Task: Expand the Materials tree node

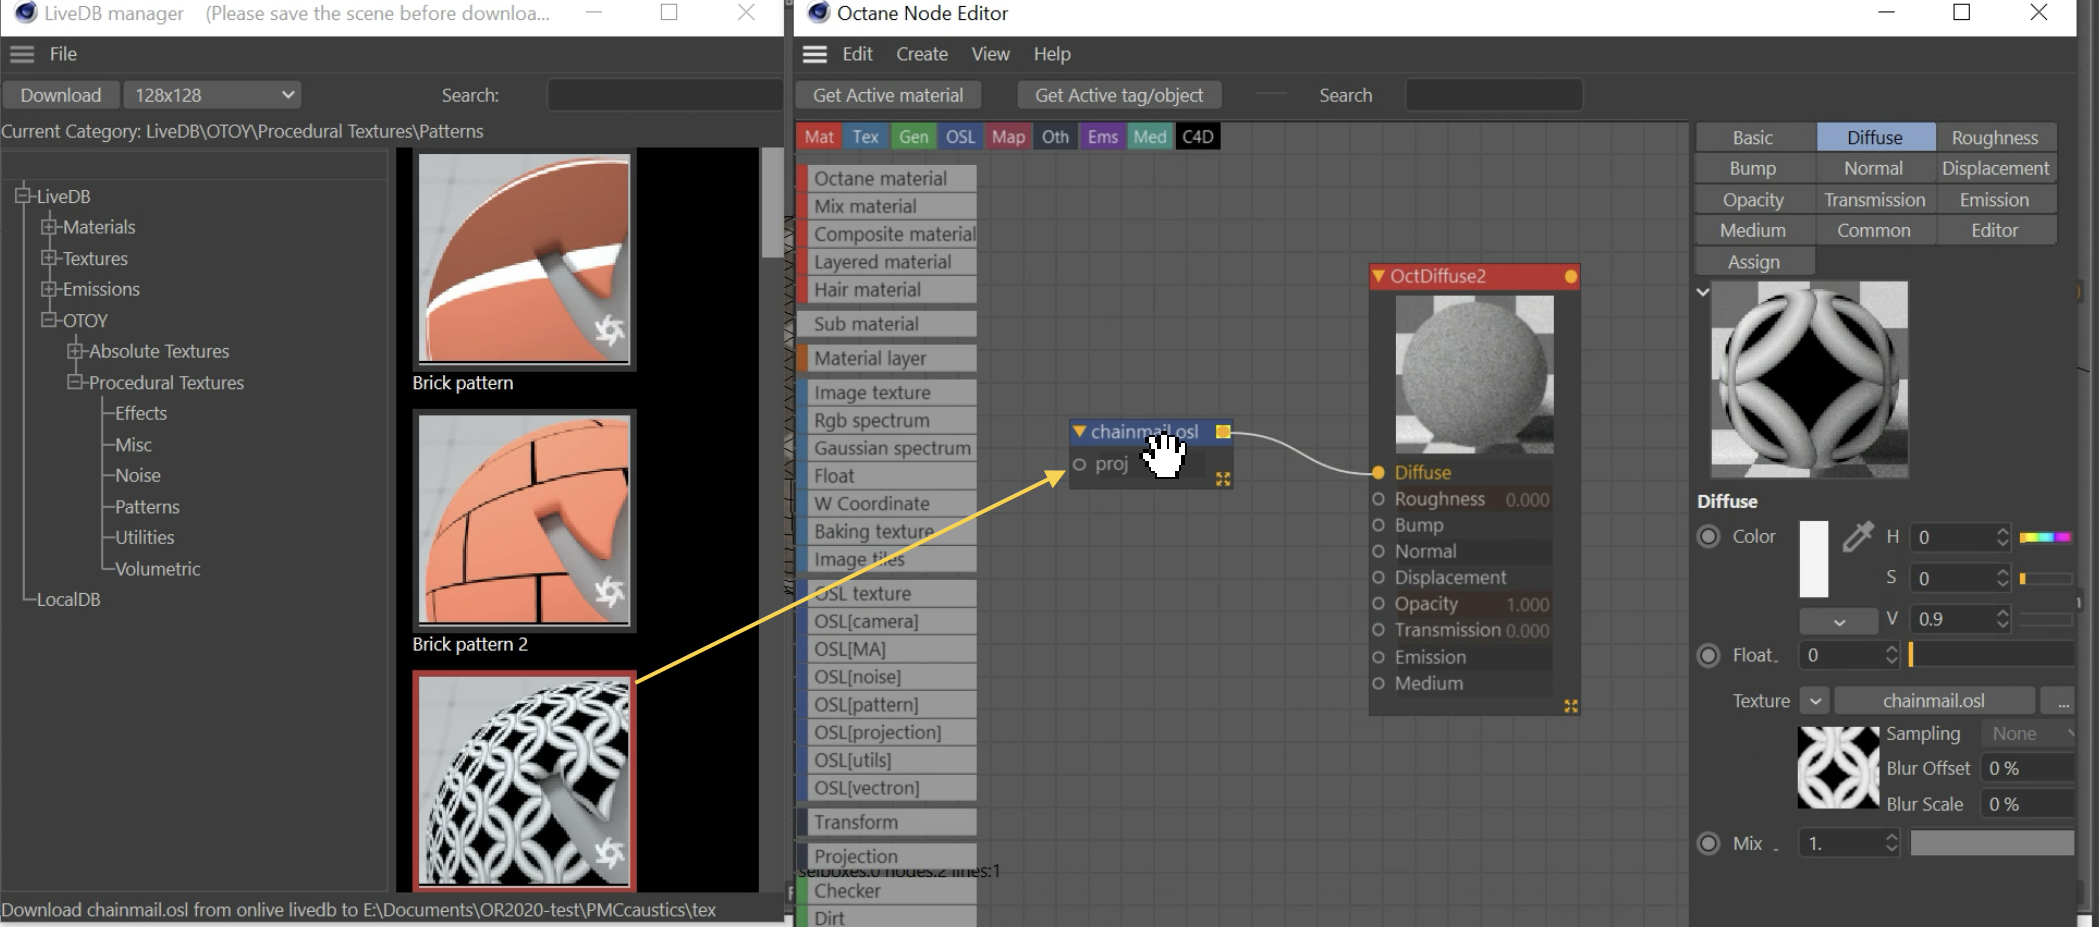Action: [48, 227]
